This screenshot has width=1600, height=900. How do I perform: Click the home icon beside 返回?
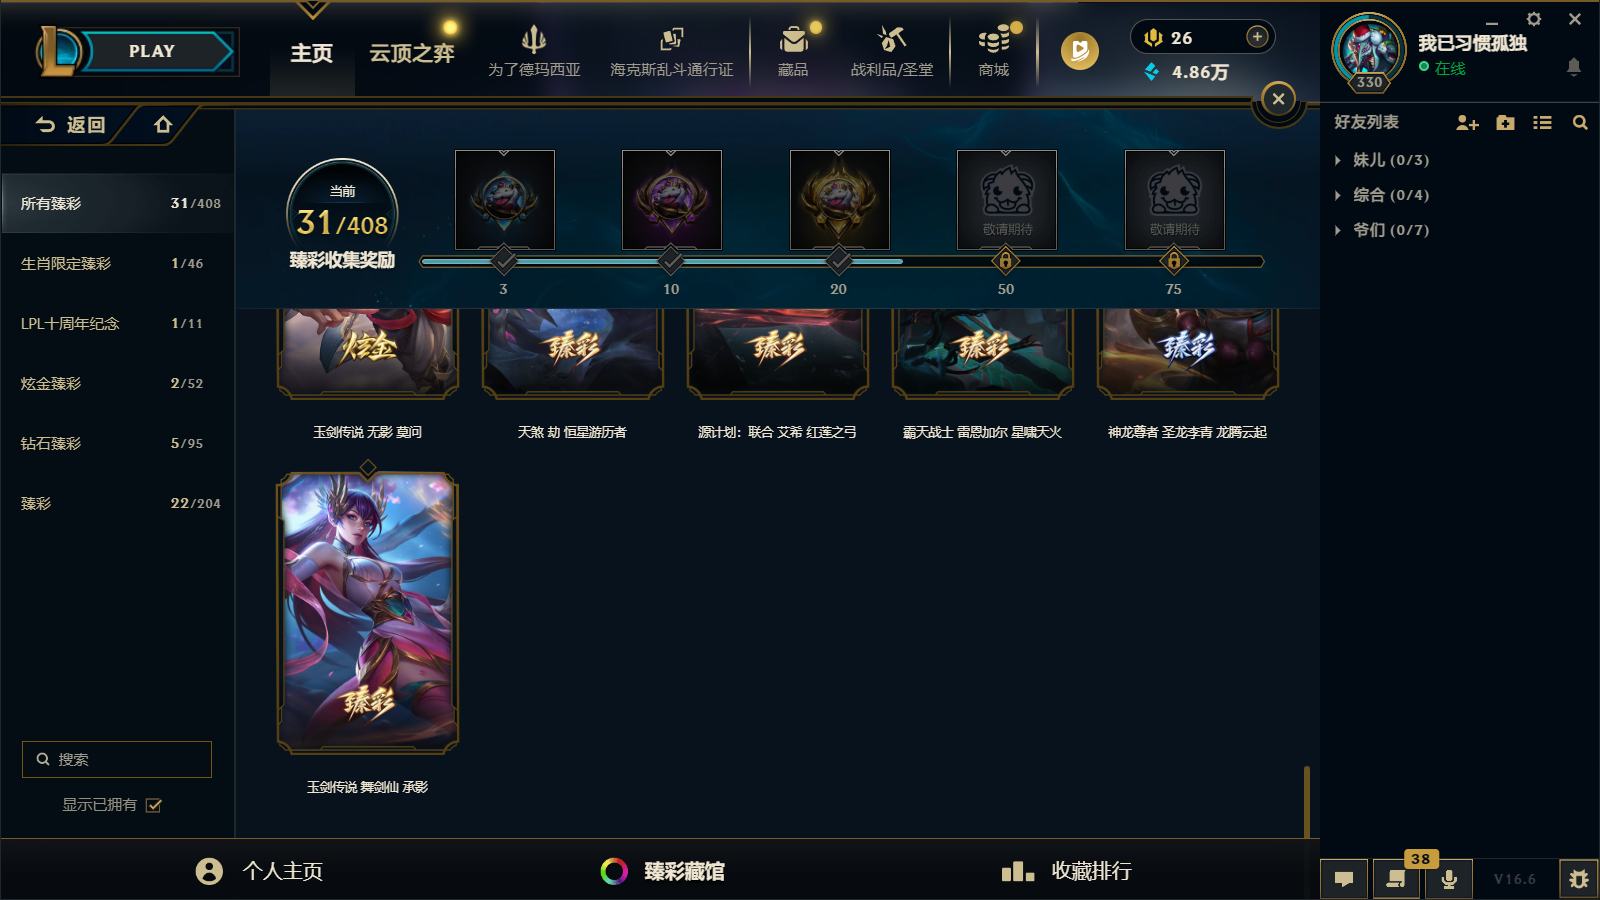(x=163, y=125)
